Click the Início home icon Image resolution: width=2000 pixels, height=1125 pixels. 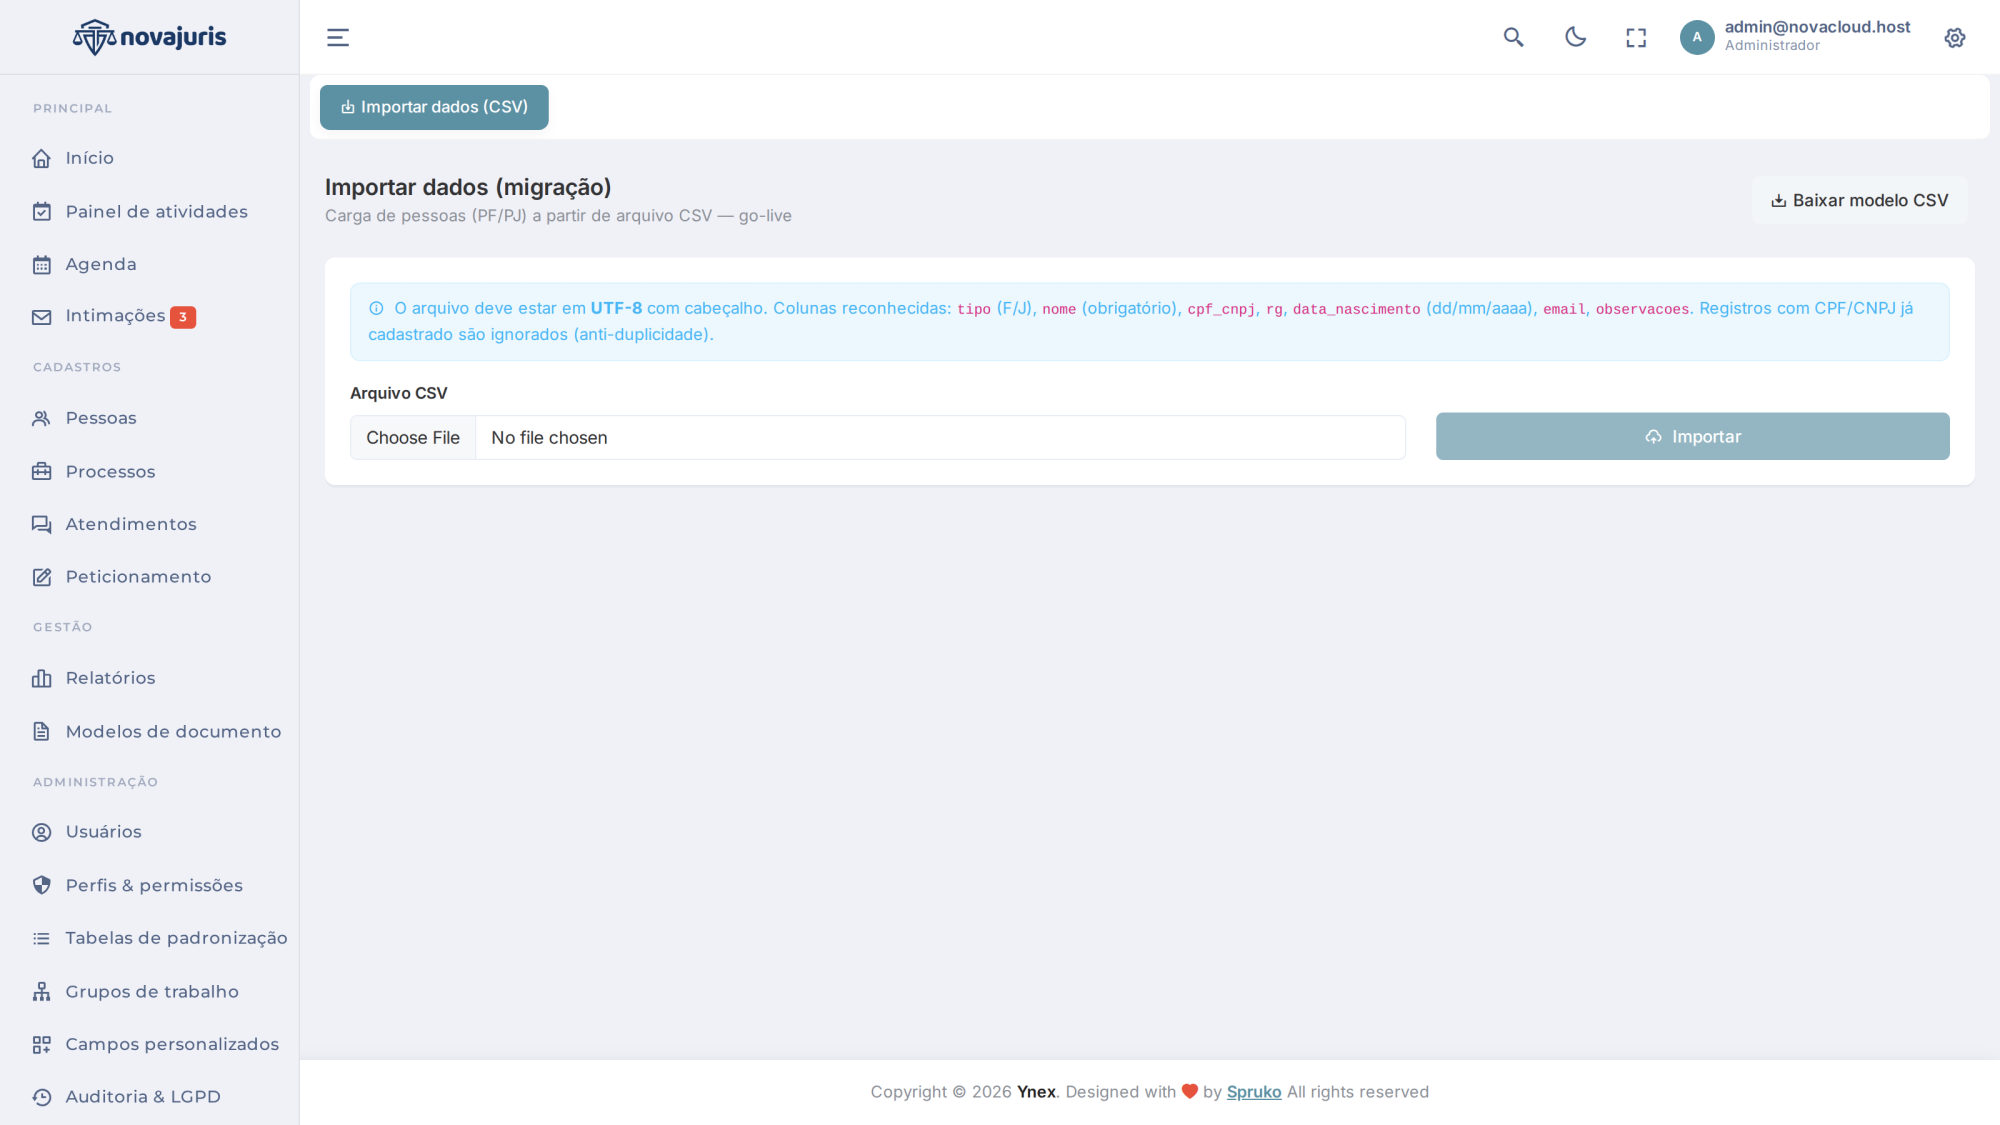pos(41,158)
